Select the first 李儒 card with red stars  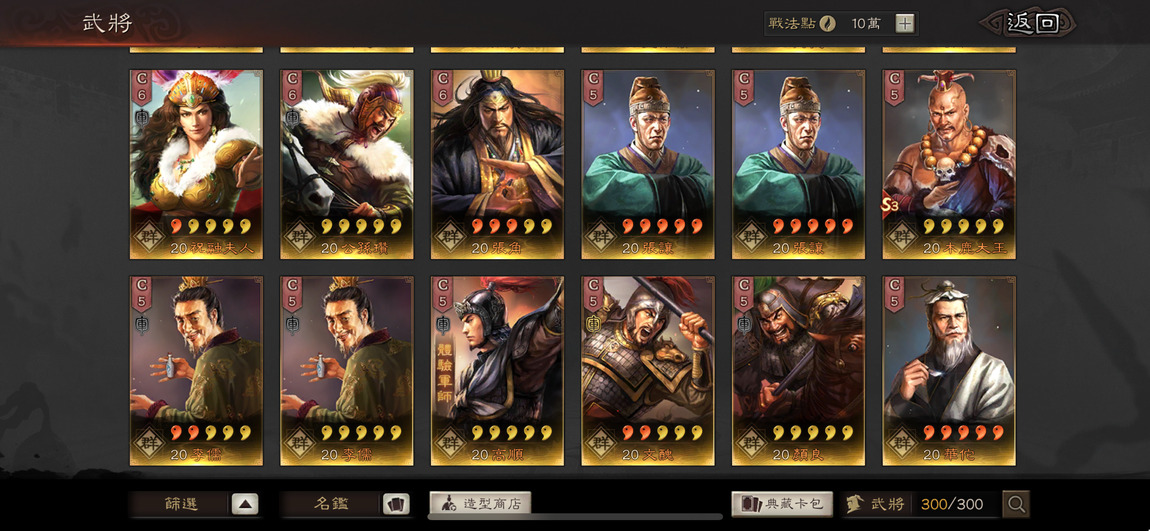tap(196, 371)
